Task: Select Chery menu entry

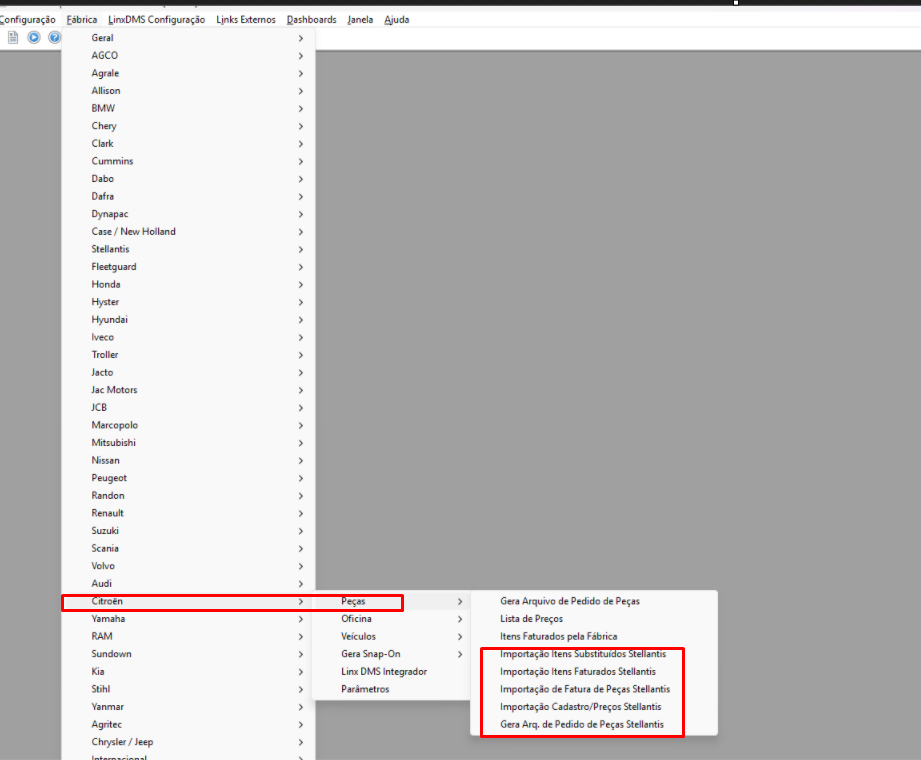Action: pyautogui.click(x=188, y=126)
